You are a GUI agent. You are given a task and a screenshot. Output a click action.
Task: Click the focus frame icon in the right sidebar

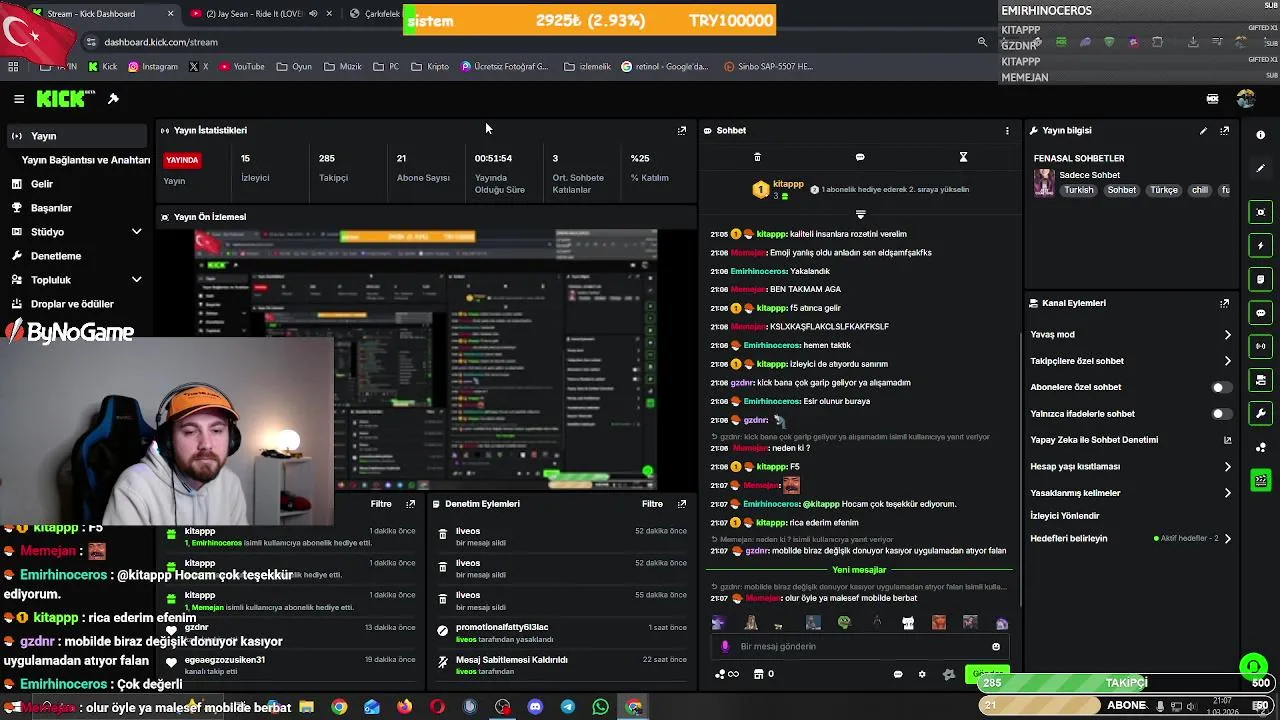tap(1260, 212)
